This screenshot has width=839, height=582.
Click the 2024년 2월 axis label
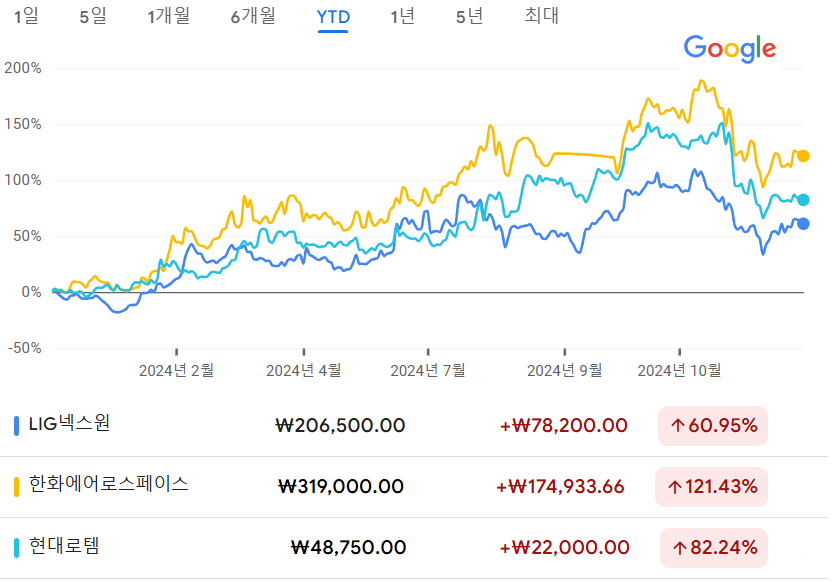click(177, 370)
